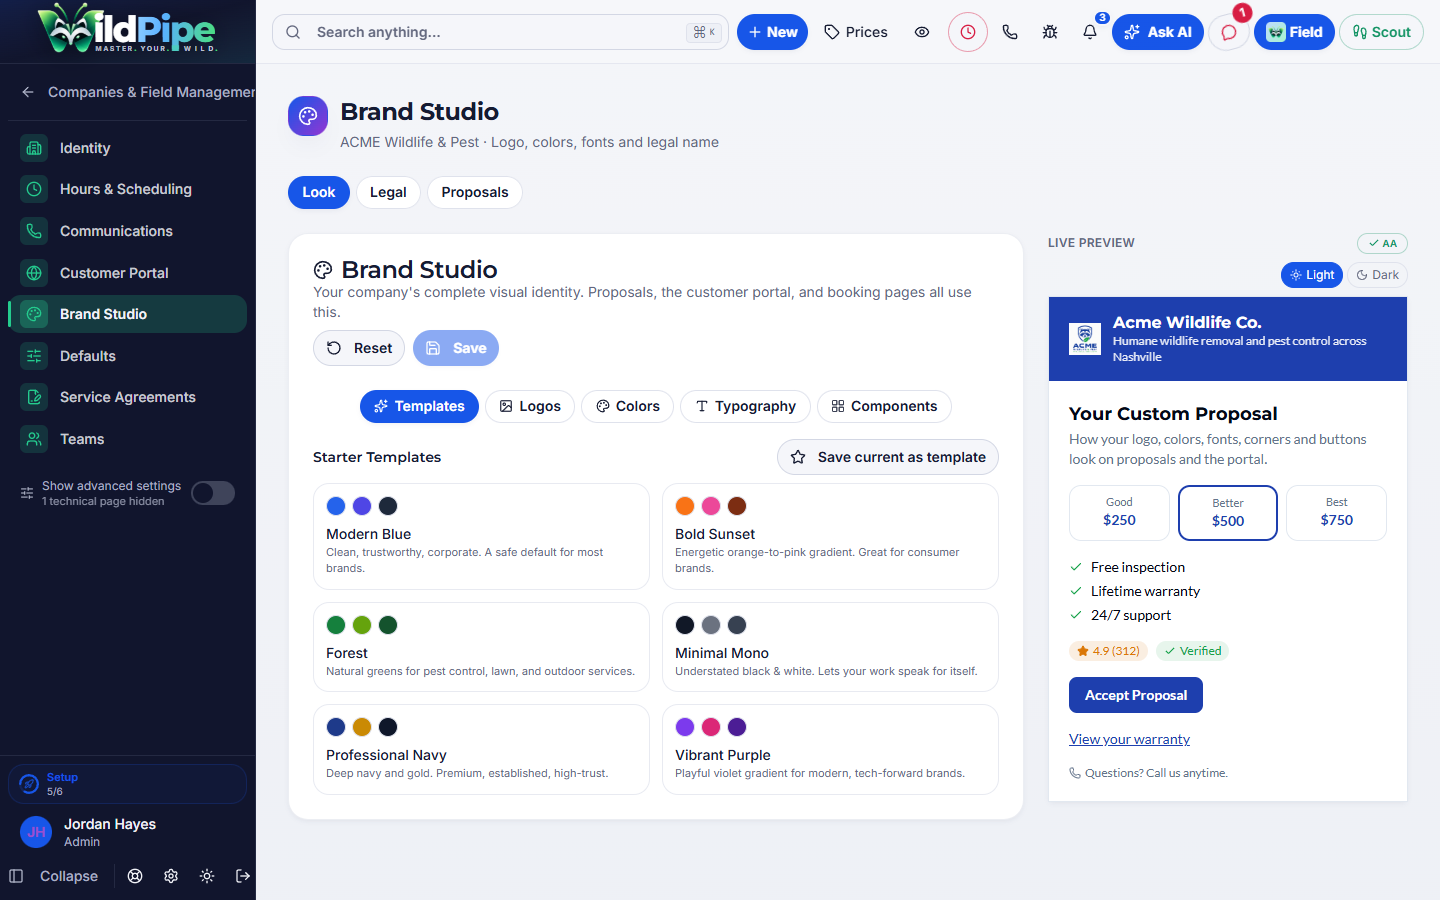Click the Defaults sliders icon
The image size is (1440, 900).
[34, 356]
